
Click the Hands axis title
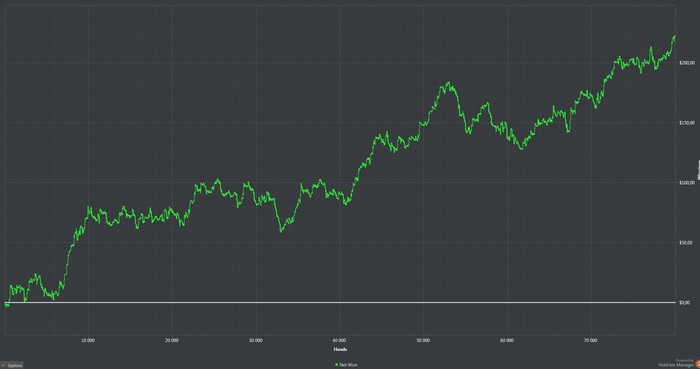[340, 349]
